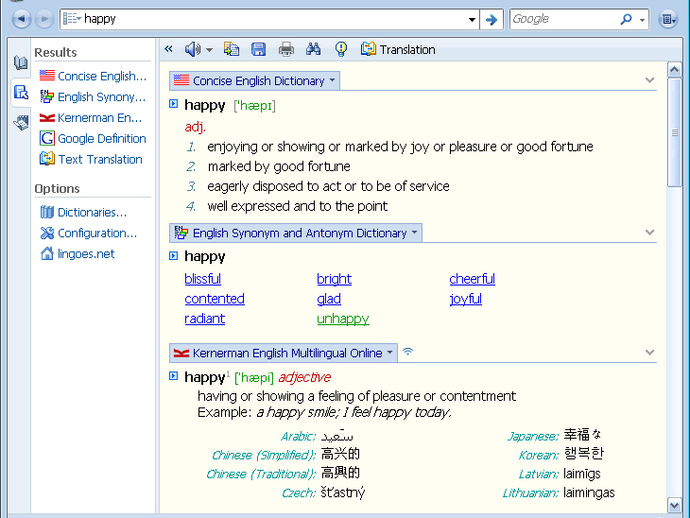This screenshot has width=690, height=518.
Task: Go back with the back arrow button
Action: tap(21, 19)
